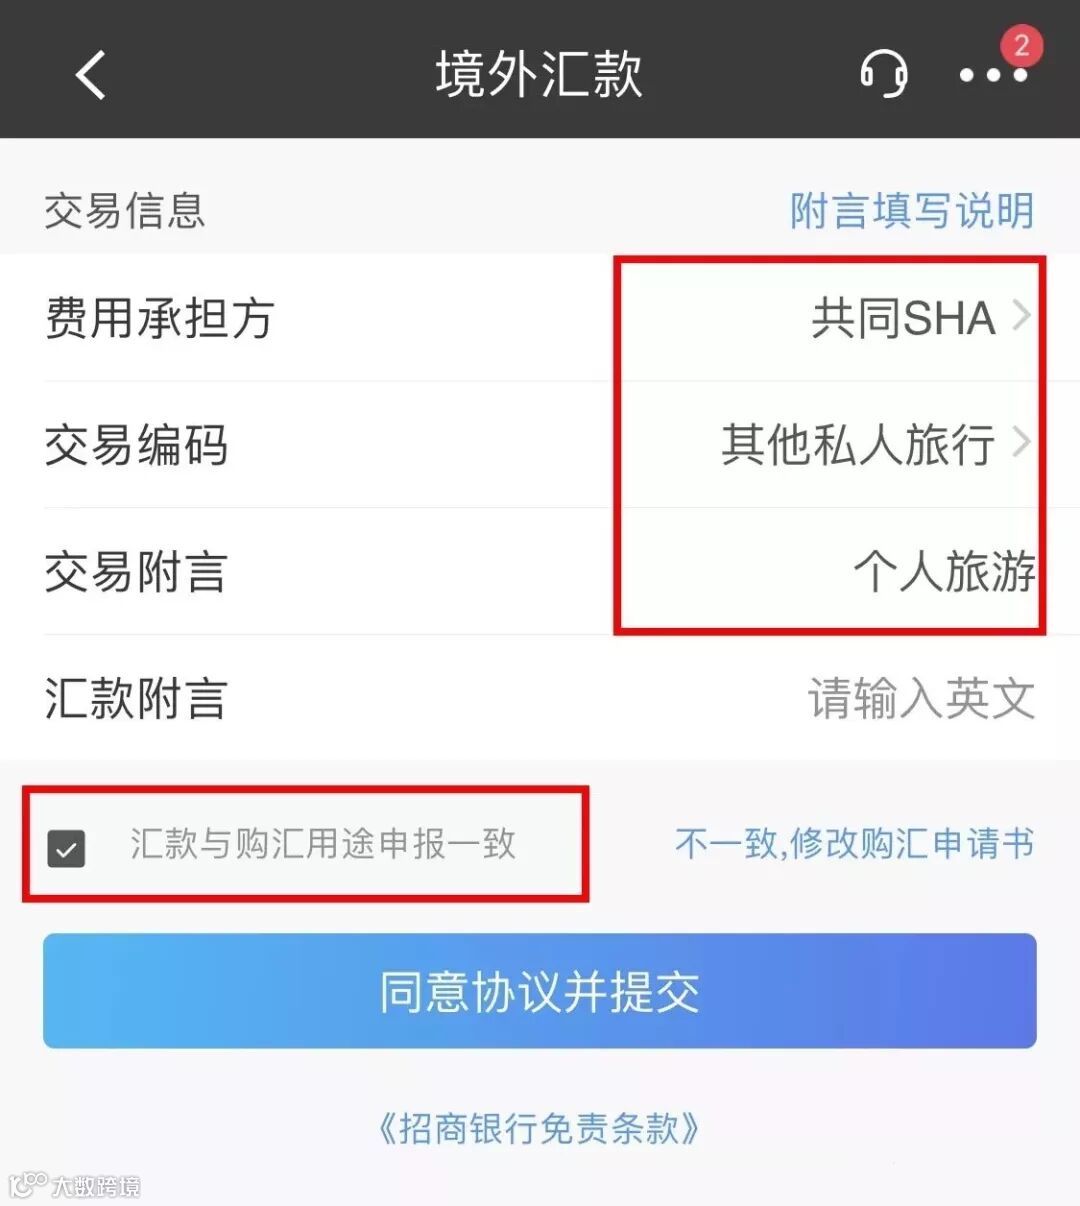Viewport: 1080px width, 1206px height.
Task: Open 交易编码 selection row
Action: 540,445
